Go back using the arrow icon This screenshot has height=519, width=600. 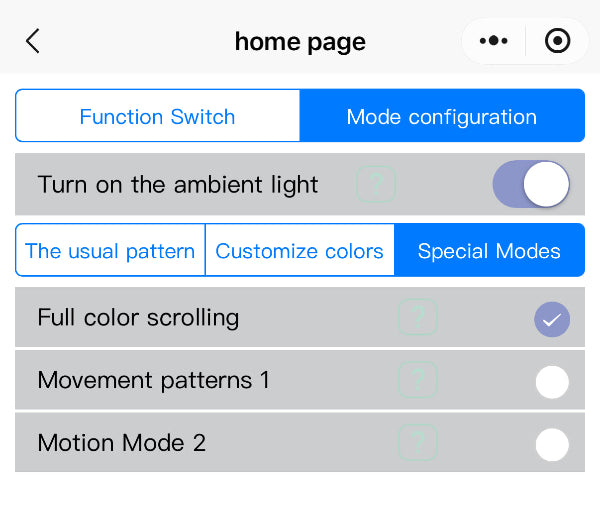pyautogui.click(x=33, y=41)
